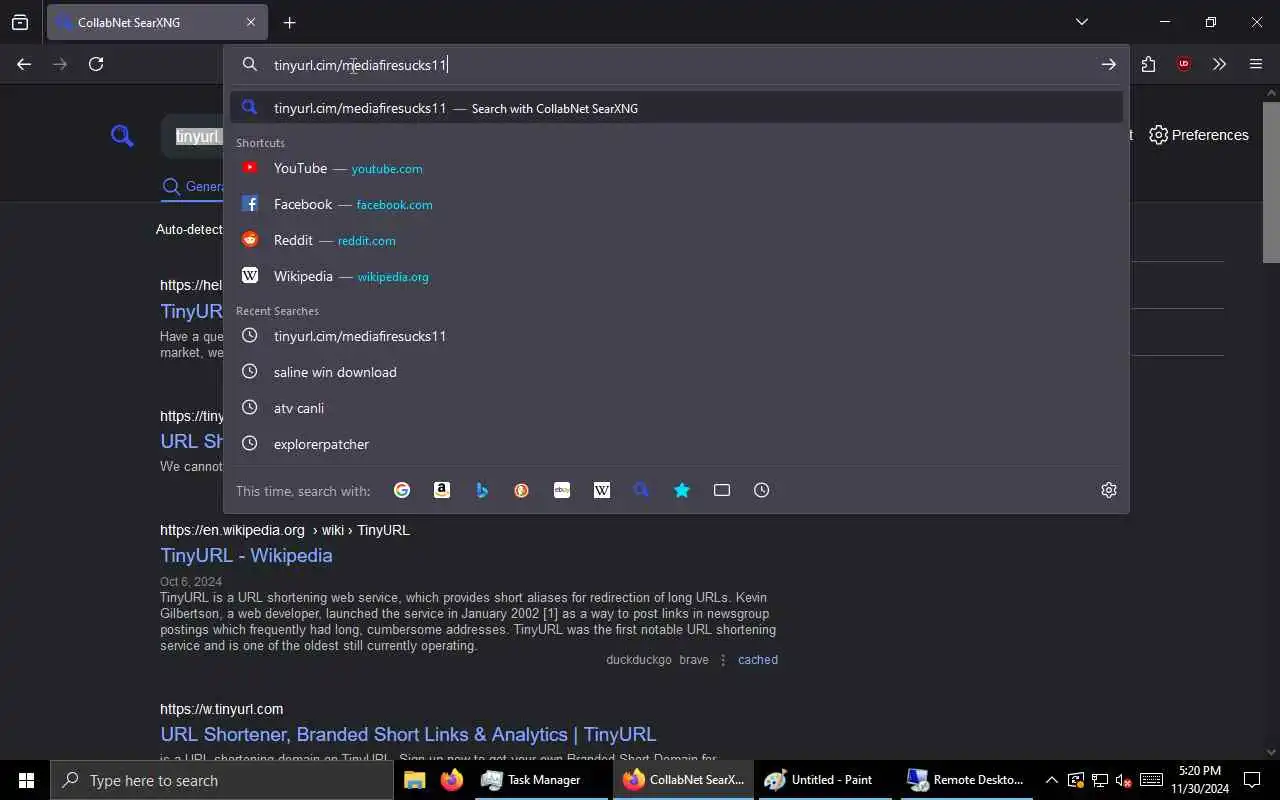
Task: Search history using clock icon
Action: [x=762, y=490]
